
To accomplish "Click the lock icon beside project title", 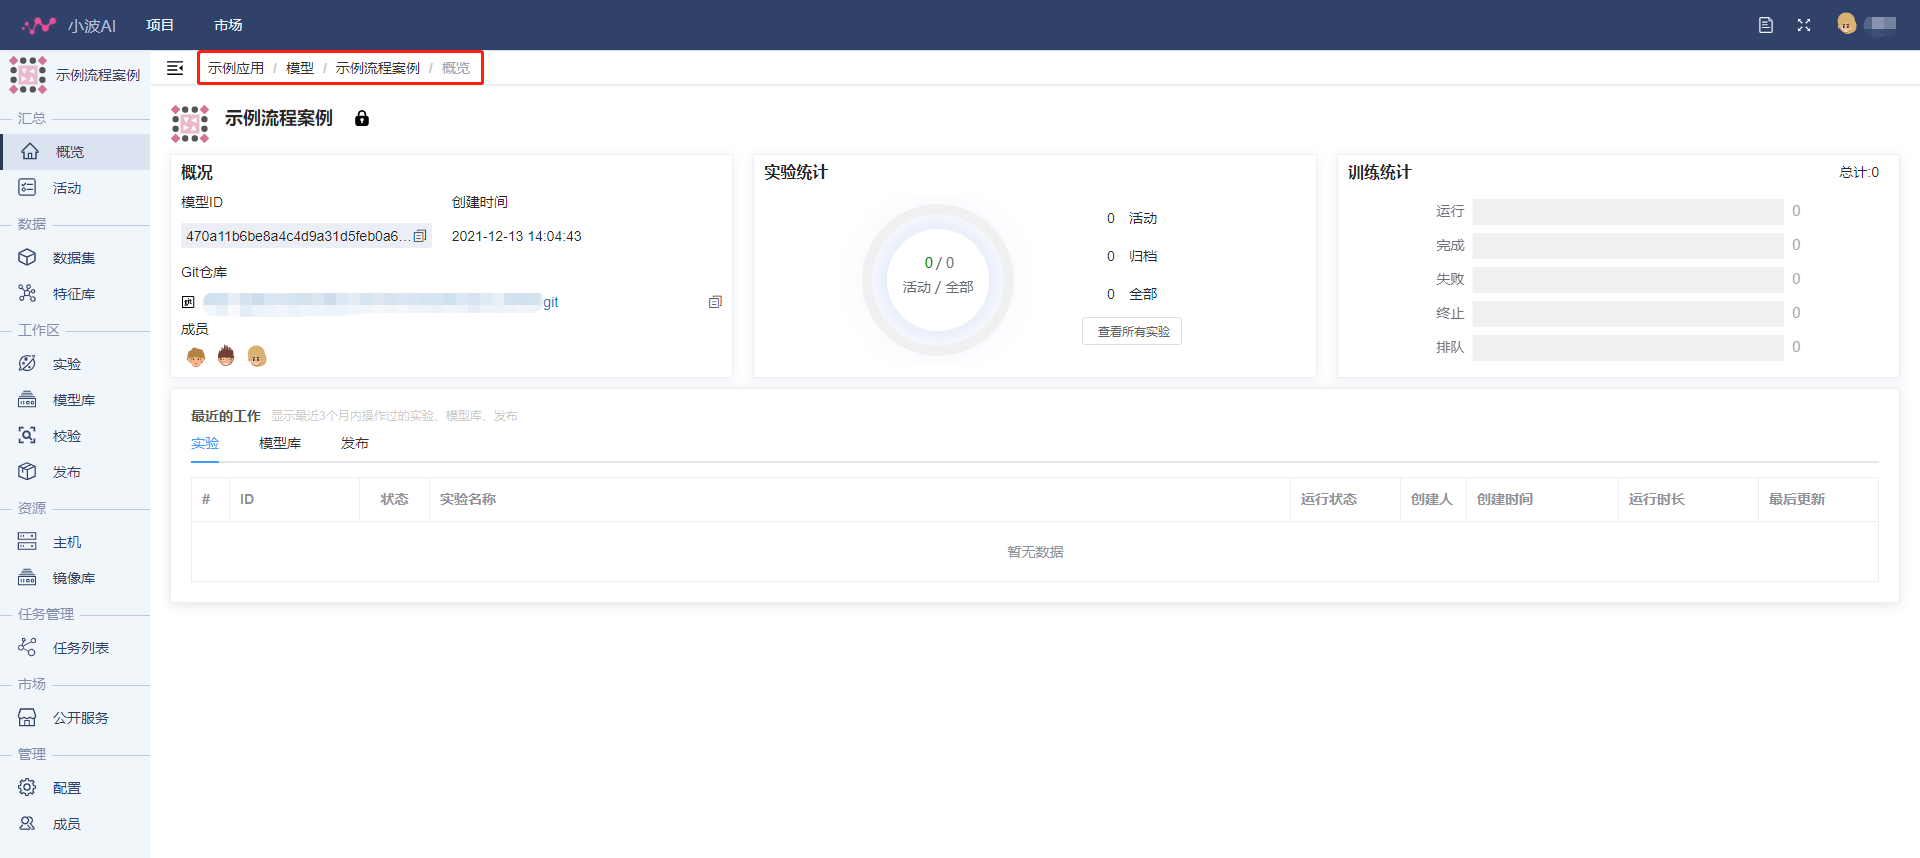I will [x=362, y=118].
